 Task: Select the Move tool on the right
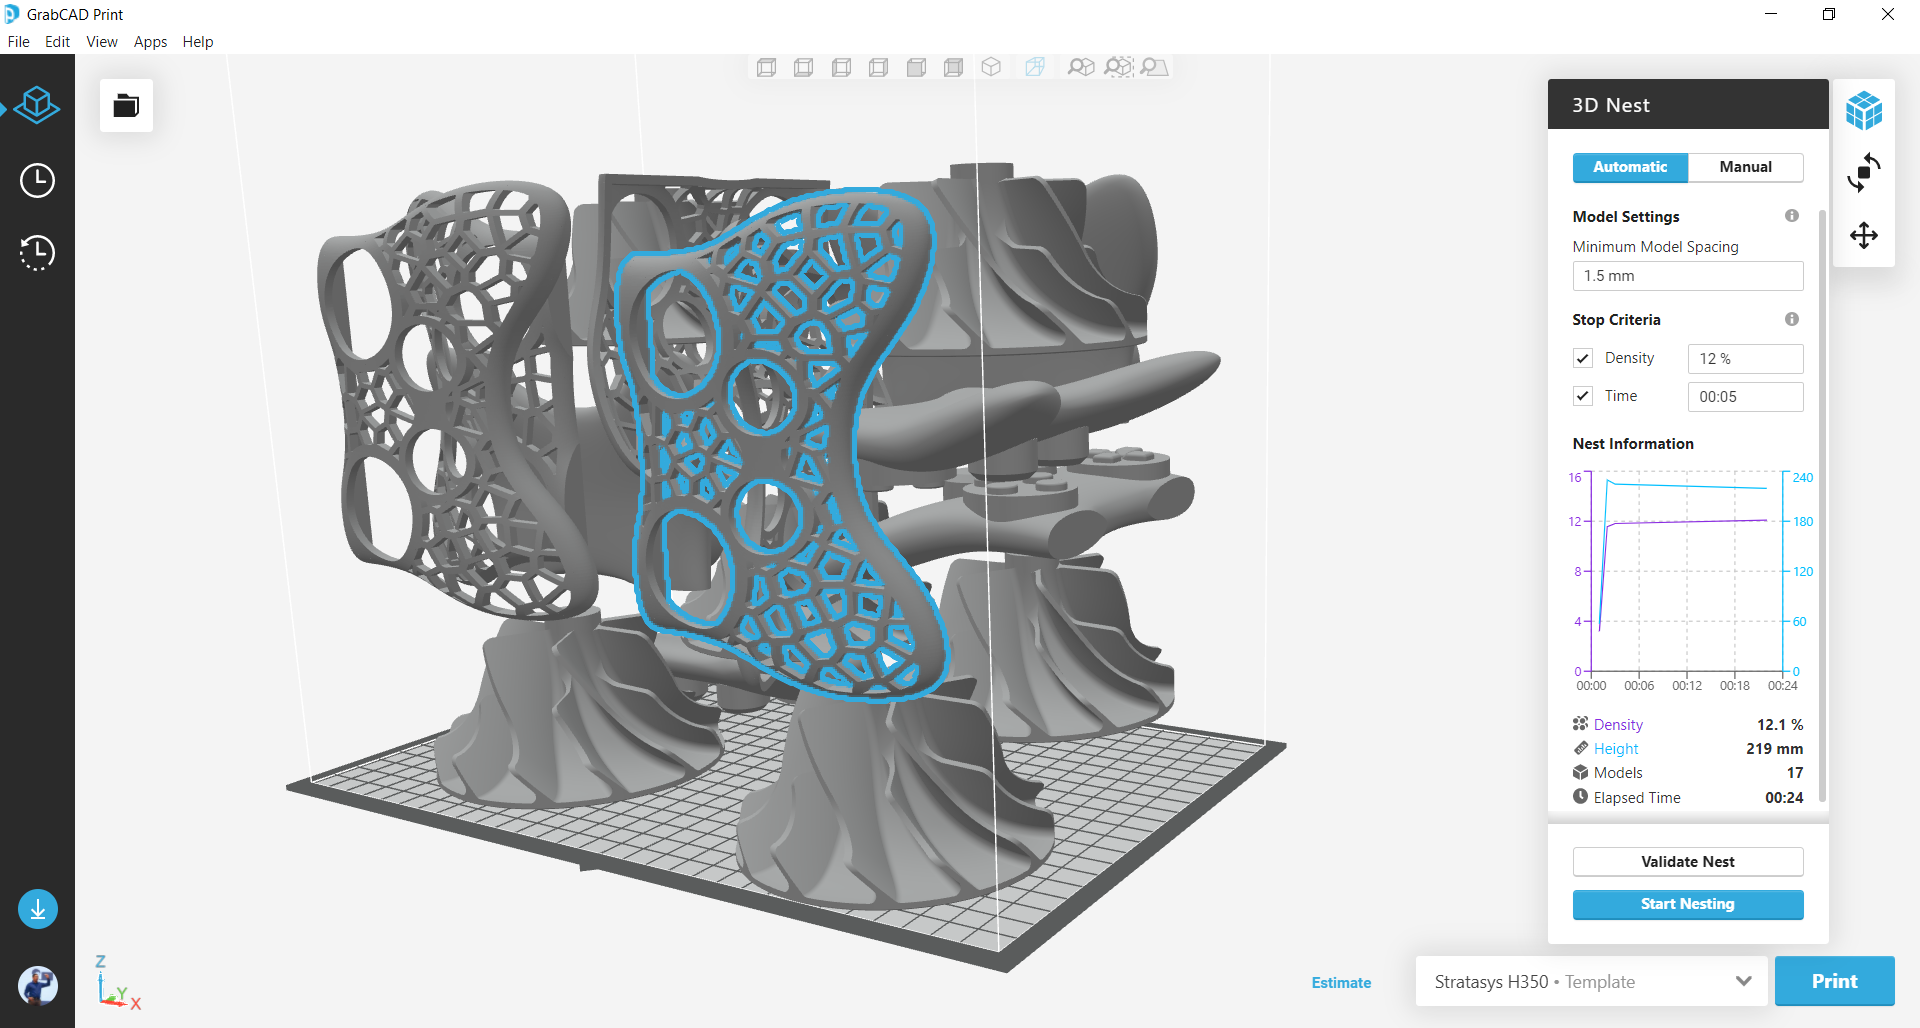1865,236
